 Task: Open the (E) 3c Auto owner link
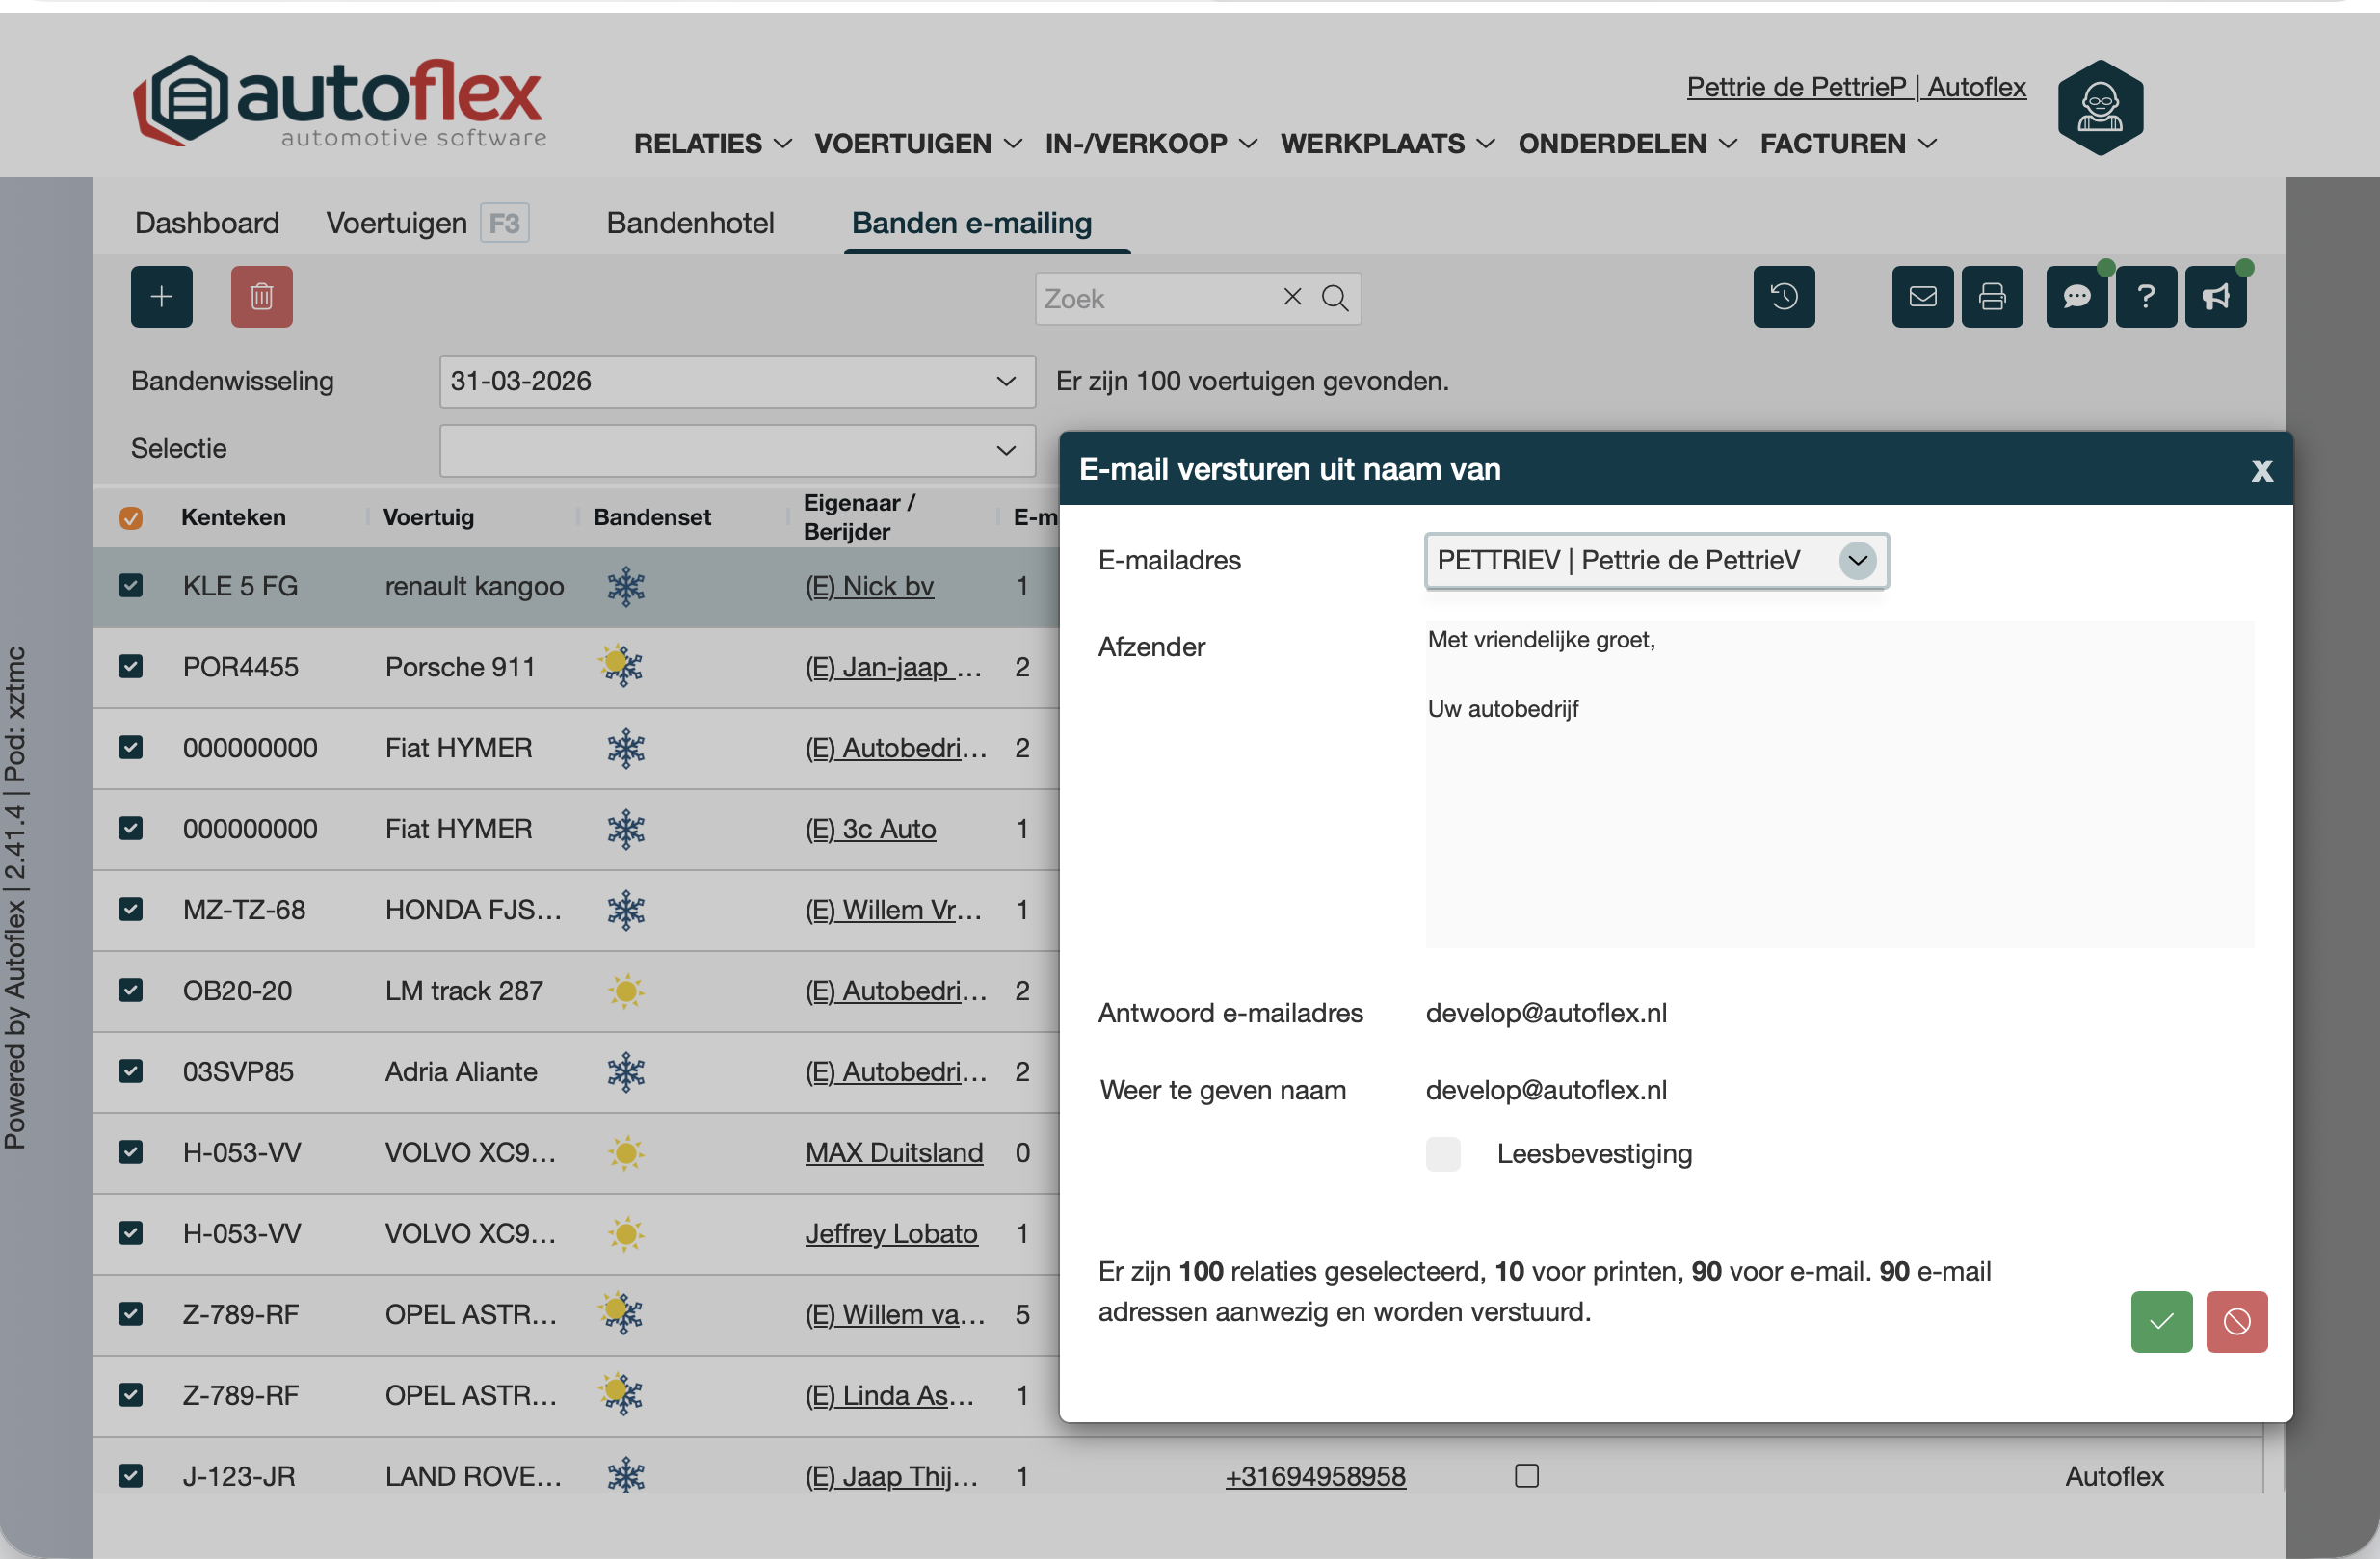pyautogui.click(x=870, y=829)
